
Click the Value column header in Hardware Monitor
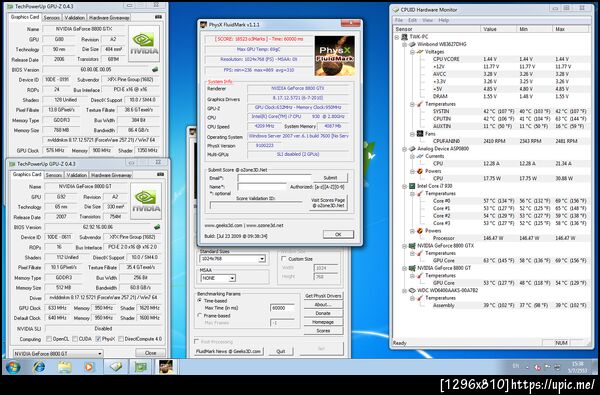tap(498, 29)
